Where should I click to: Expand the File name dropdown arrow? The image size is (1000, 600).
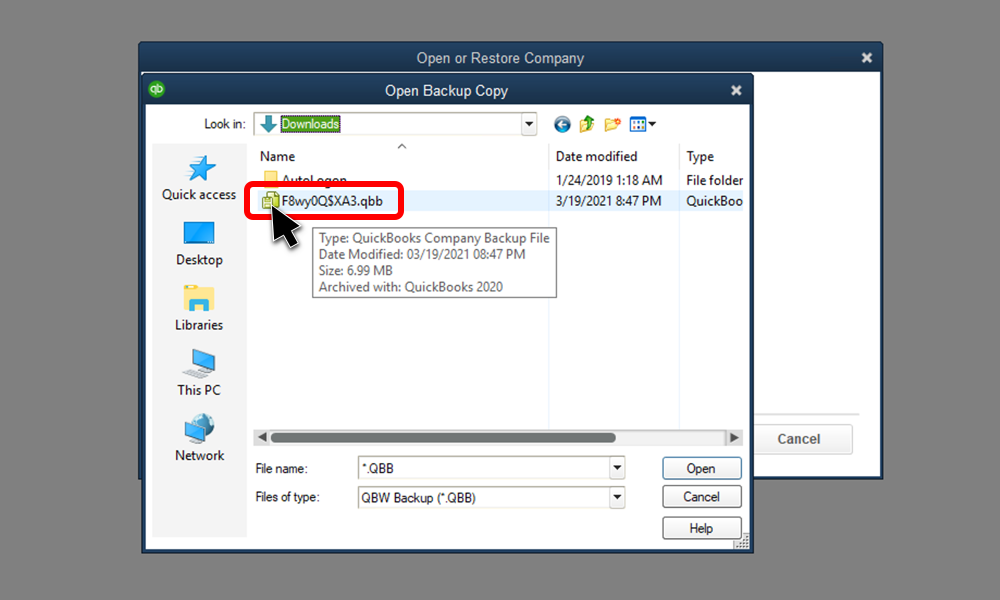pyautogui.click(x=617, y=468)
